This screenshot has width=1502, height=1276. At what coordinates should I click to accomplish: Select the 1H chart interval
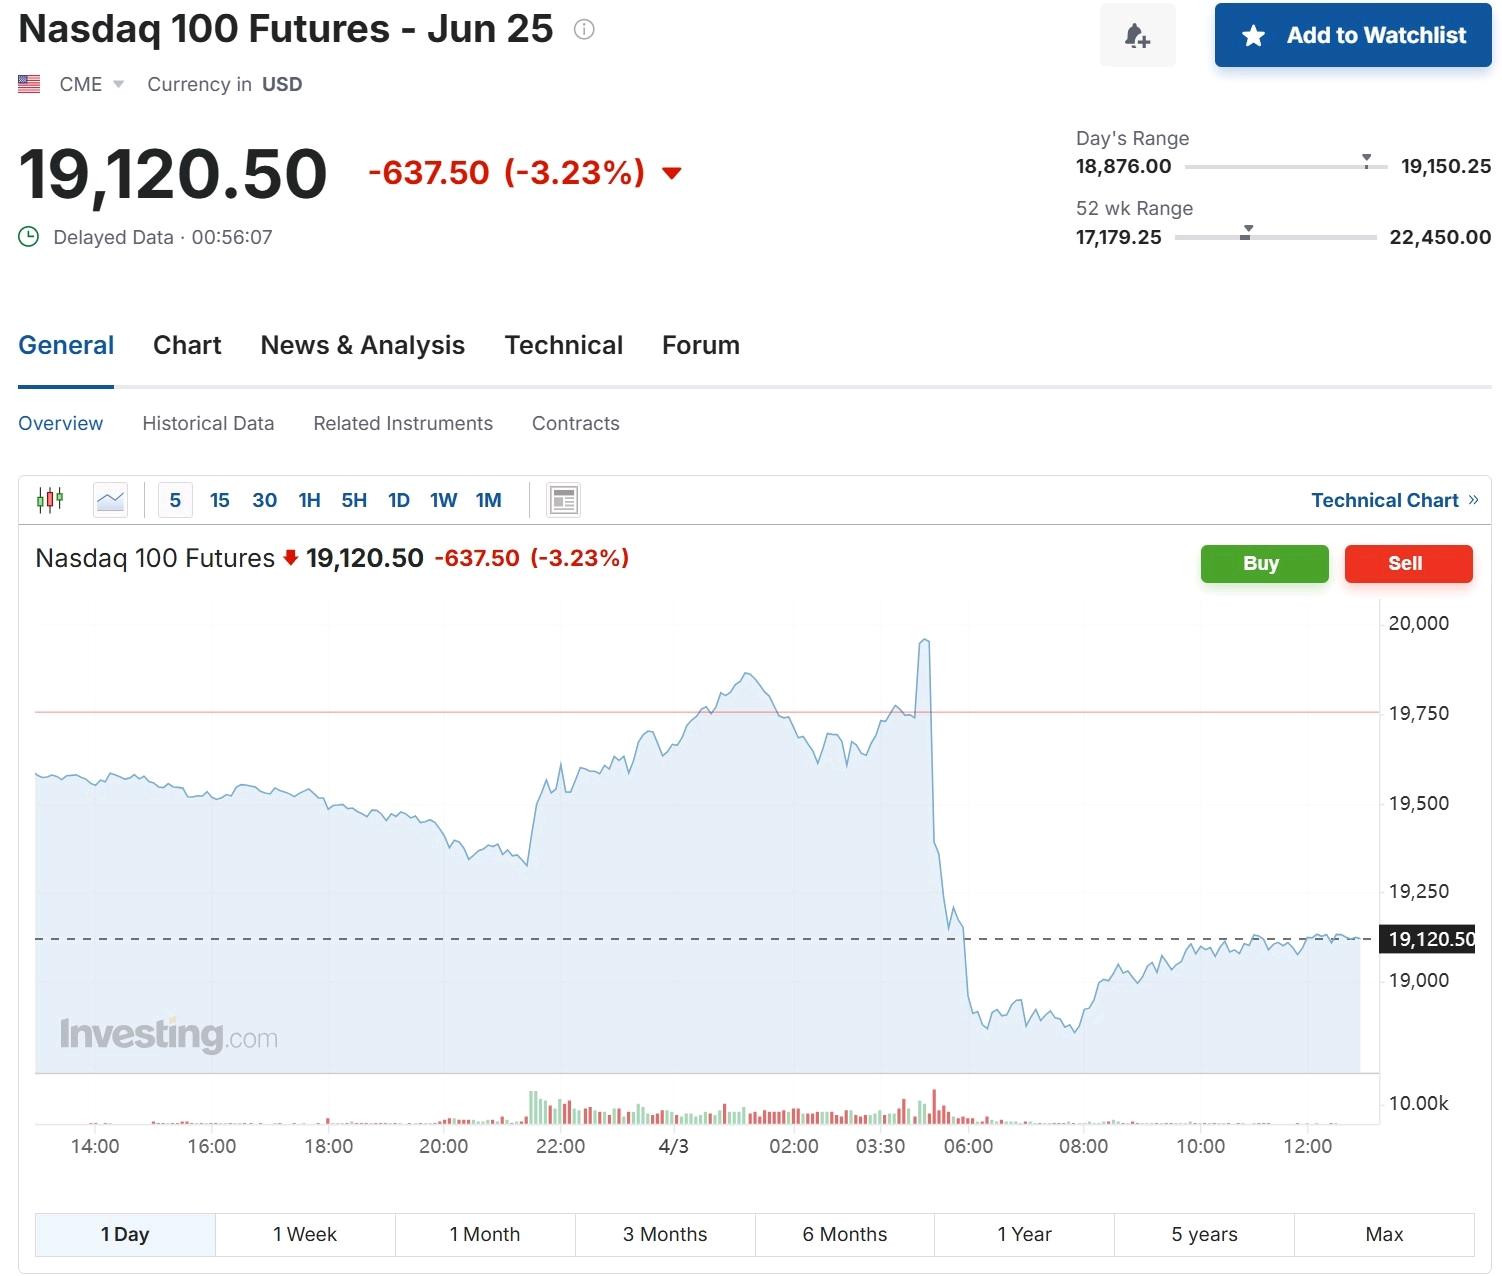pyautogui.click(x=309, y=500)
